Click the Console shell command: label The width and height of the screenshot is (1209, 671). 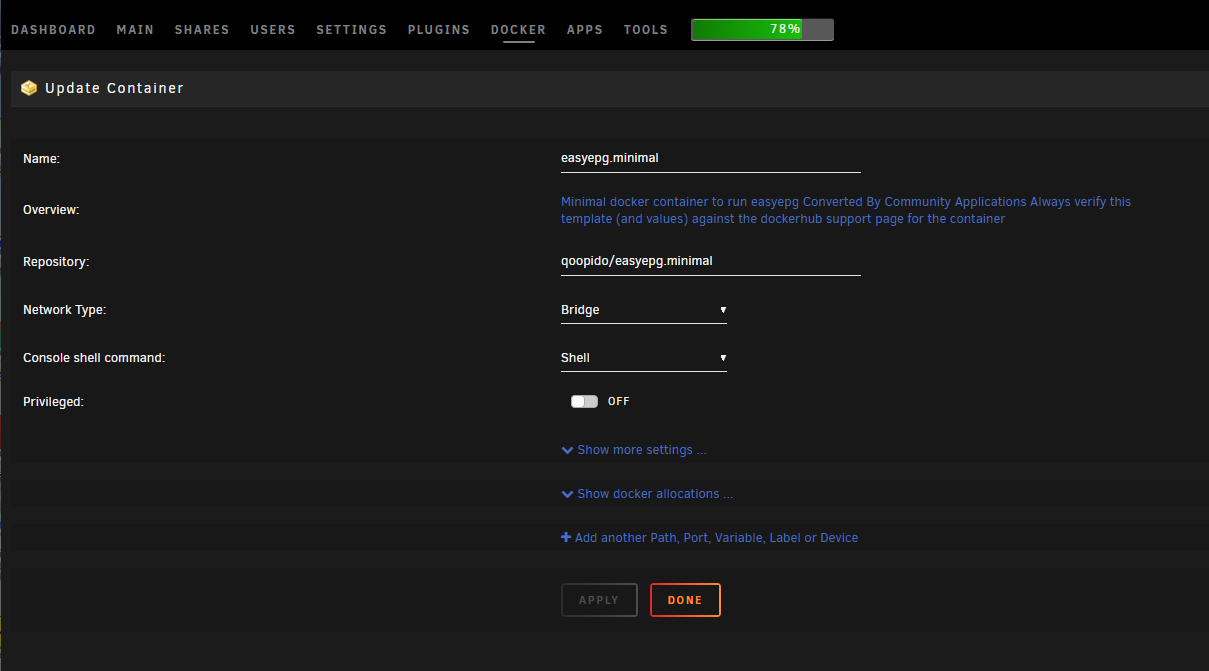94,358
